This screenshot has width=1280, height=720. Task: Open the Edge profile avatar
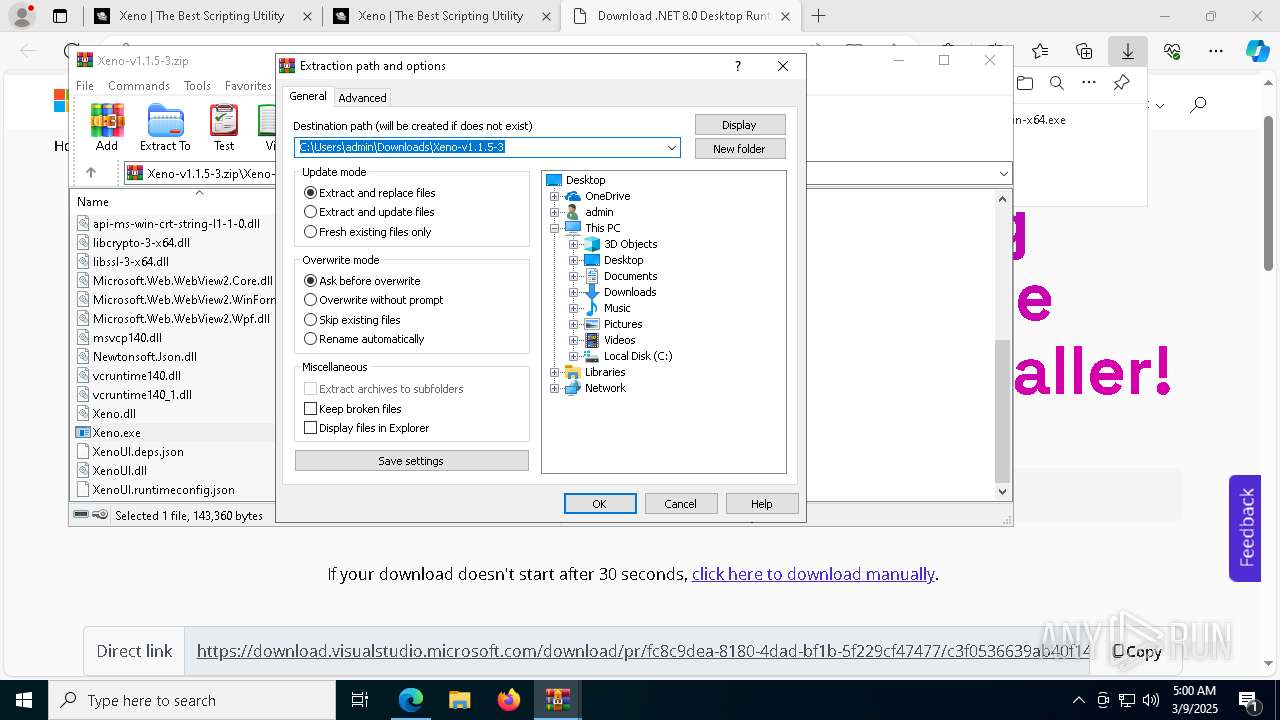22,16
